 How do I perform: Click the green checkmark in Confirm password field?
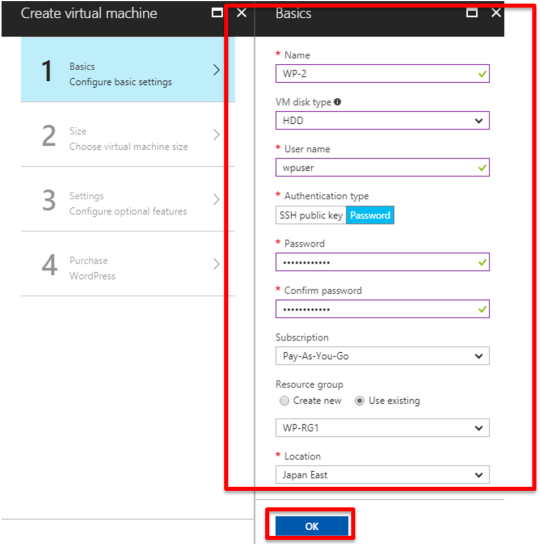coord(482,309)
